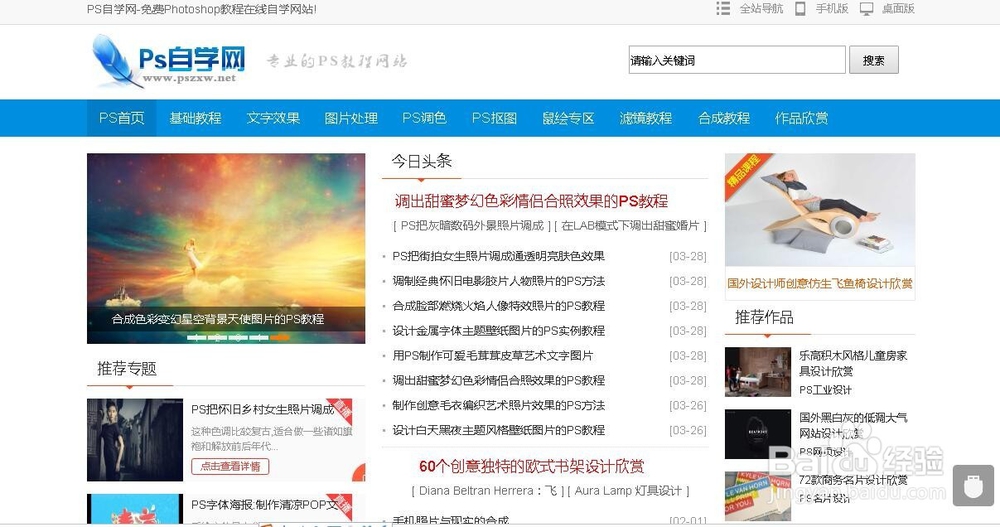1000x527 pixels.
Task: Open the PS抠图 menu item
Action: tap(494, 118)
